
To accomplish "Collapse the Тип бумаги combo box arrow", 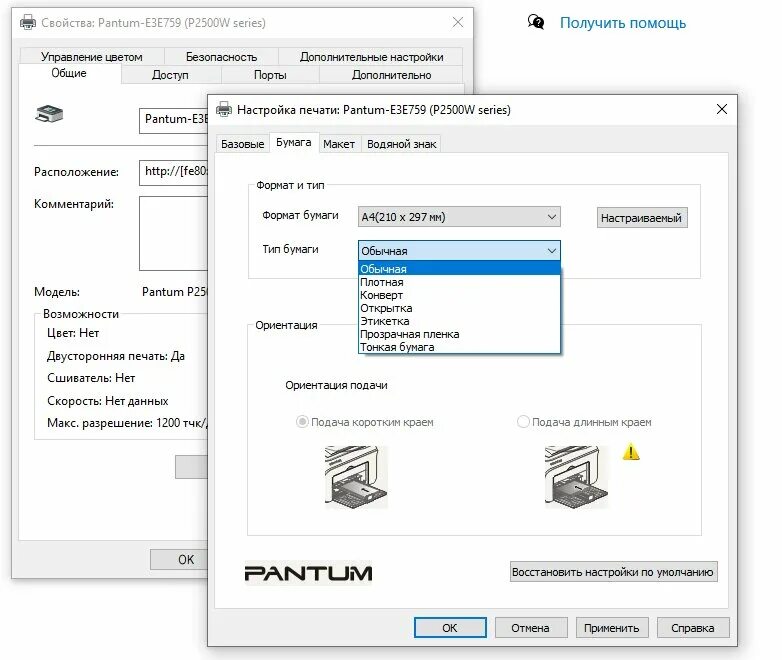I will 552,250.
